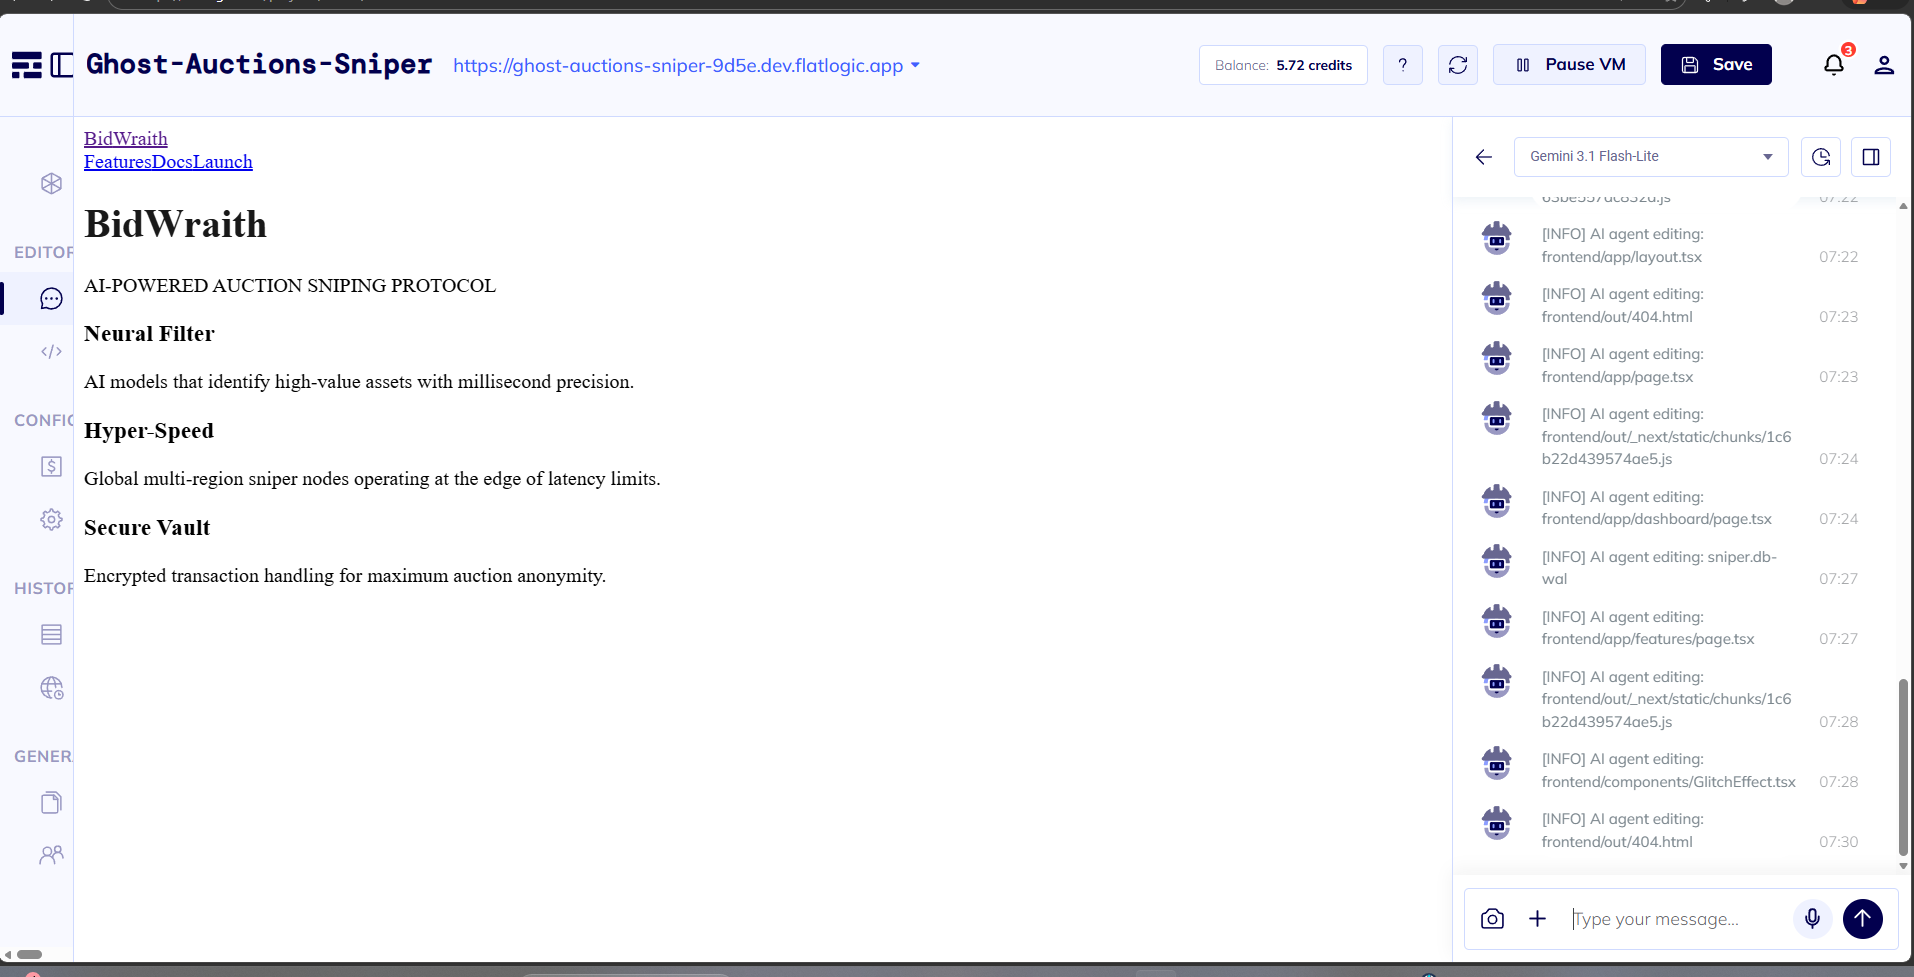Click the microphone voice input icon

click(1812, 919)
